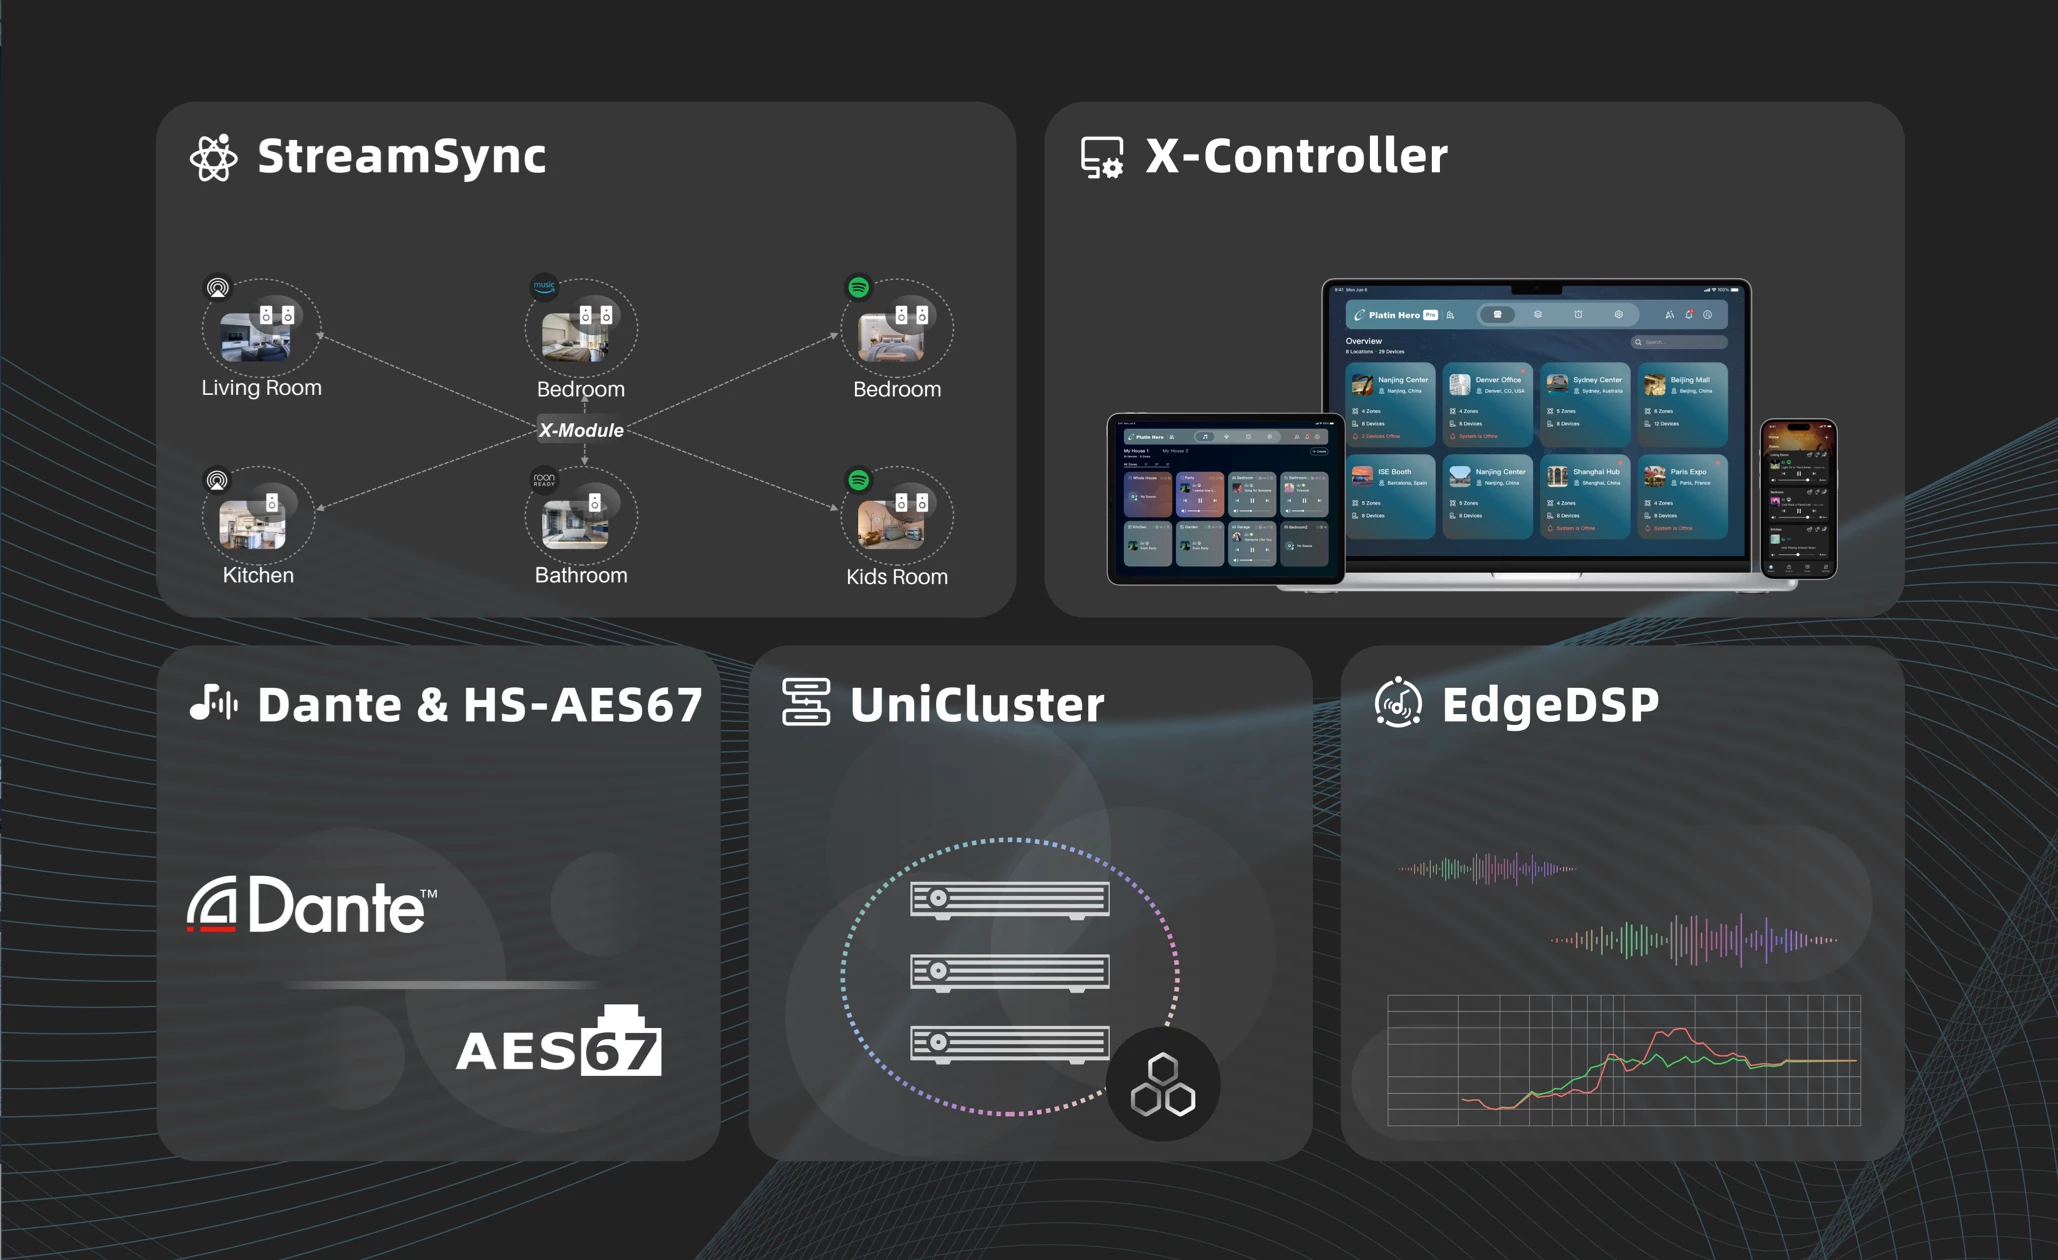The image size is (2058, 1260).
Task: Click the hexagon cluster icon in UniCluster
Action: pos(1163,1084)
